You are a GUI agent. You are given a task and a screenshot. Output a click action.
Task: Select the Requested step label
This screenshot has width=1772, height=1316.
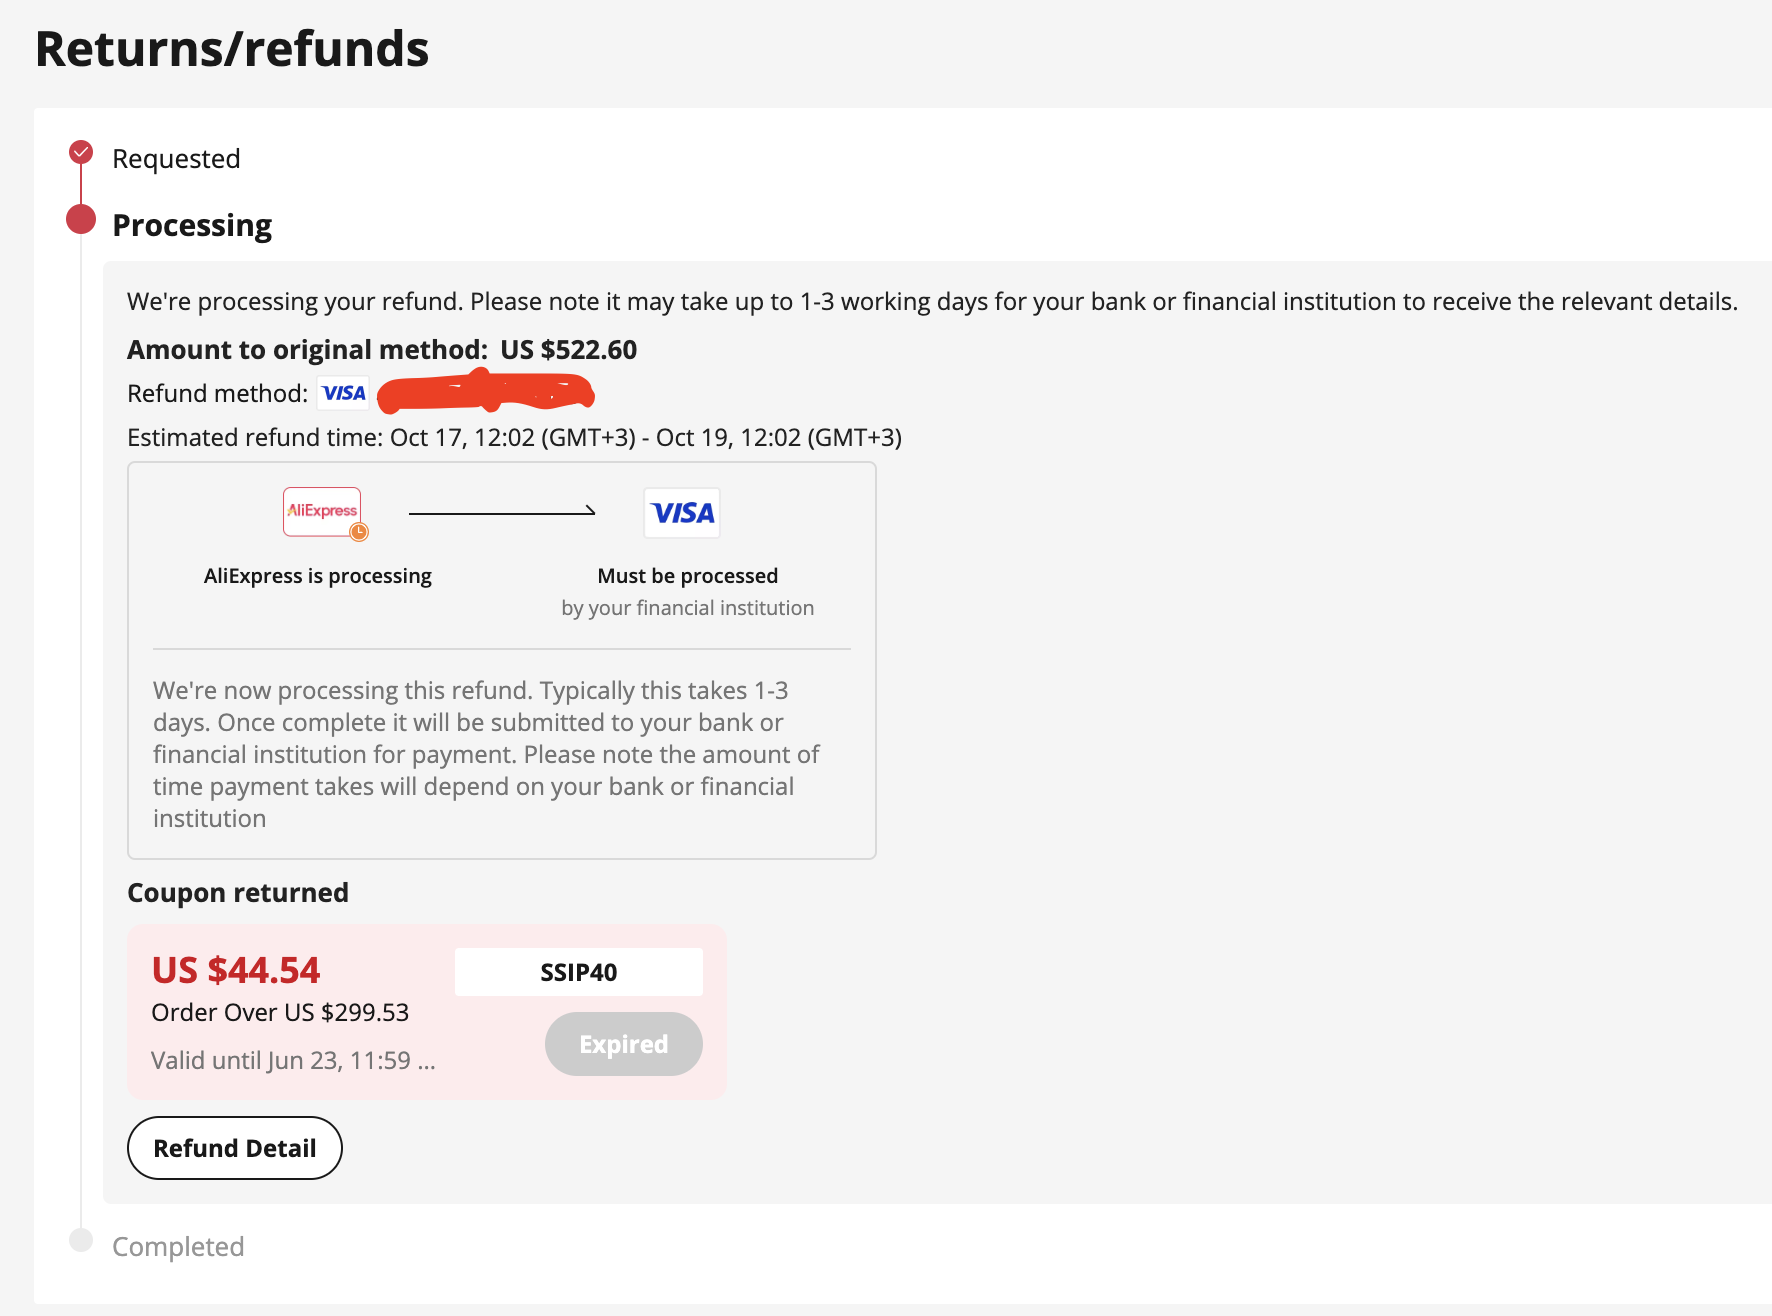[176, 158]
